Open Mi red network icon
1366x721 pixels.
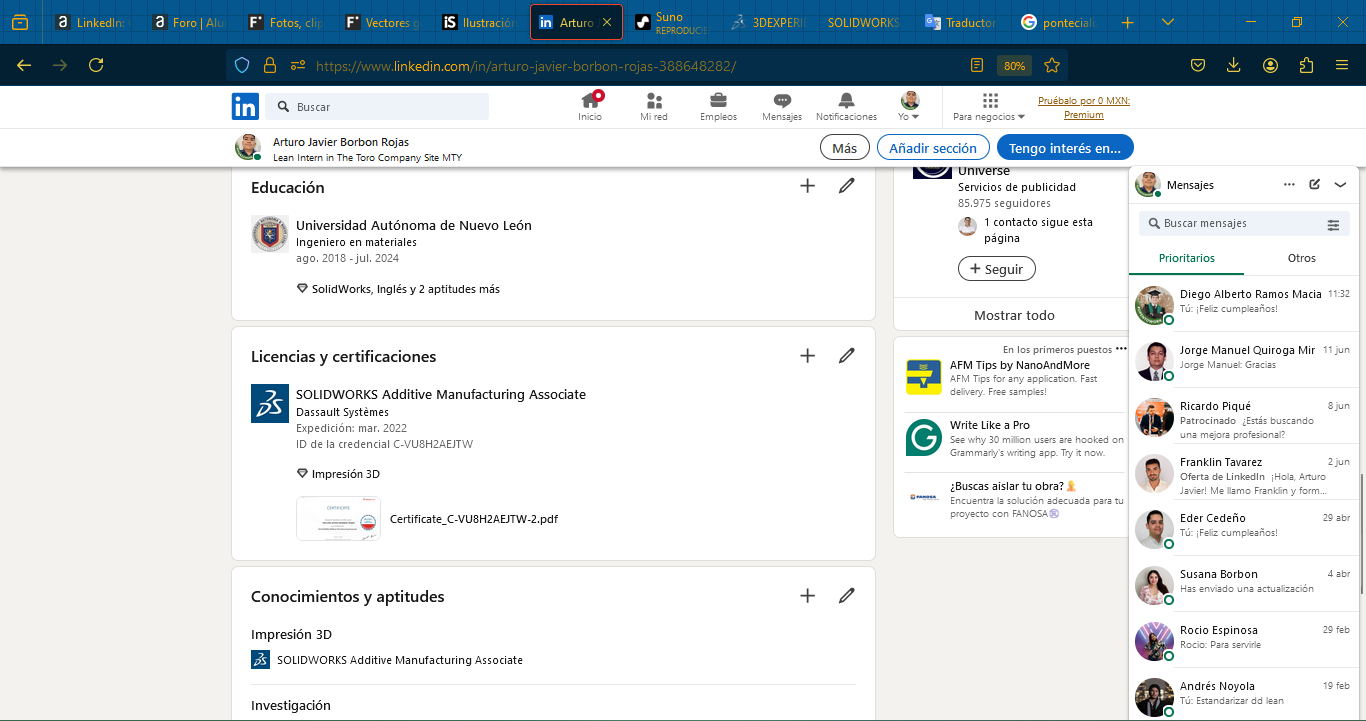(x=654, y=107)
